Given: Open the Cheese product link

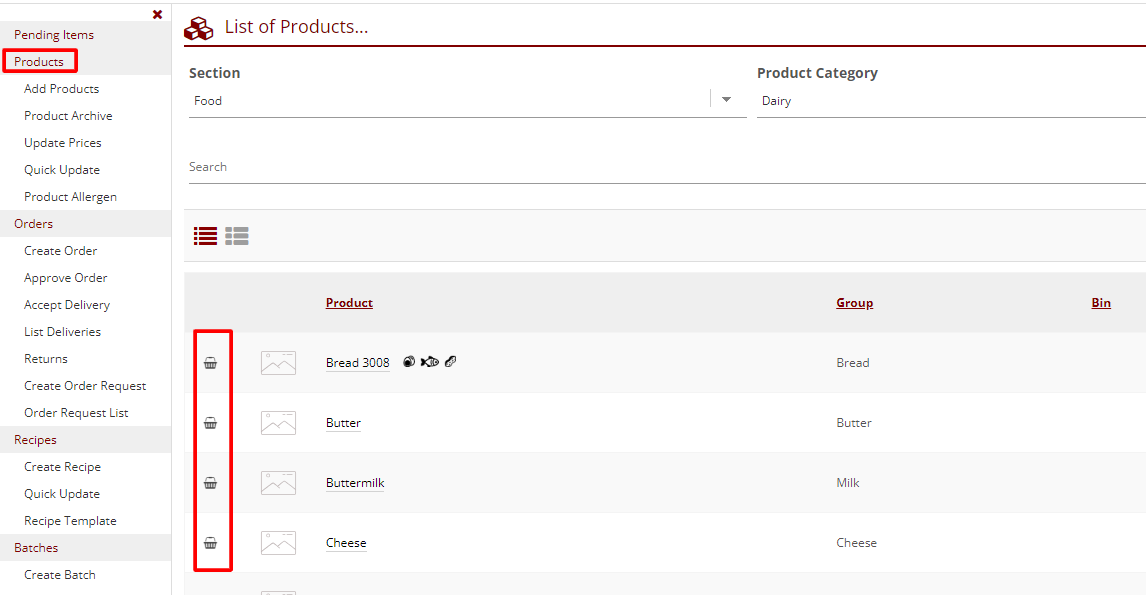Looking at the screenshot, I should 346,543.
